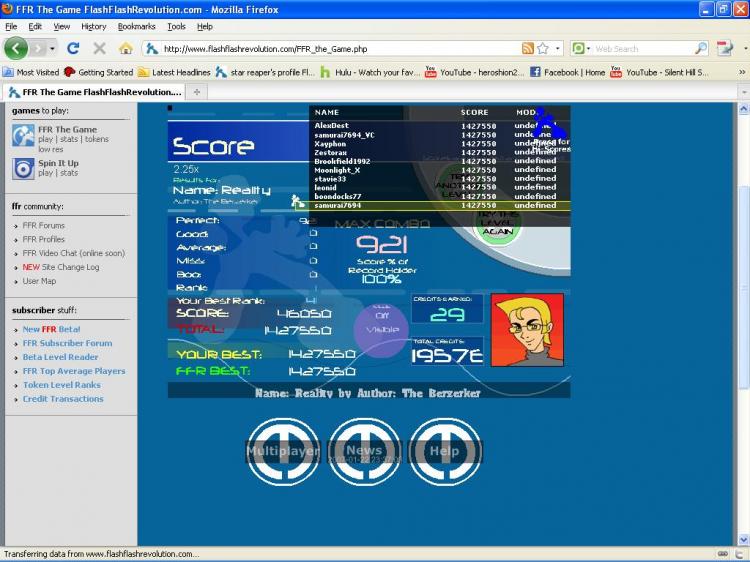Viewport: 750px width, 562px height.
Task: Click the vertical page scrollbar
Action: 743,287
